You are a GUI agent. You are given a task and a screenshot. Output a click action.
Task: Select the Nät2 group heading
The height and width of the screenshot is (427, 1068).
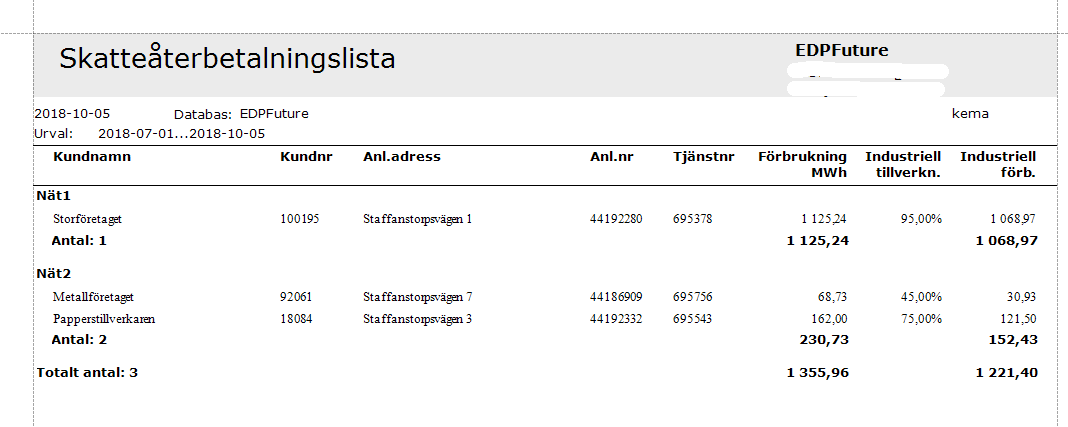tap(54, 274)
